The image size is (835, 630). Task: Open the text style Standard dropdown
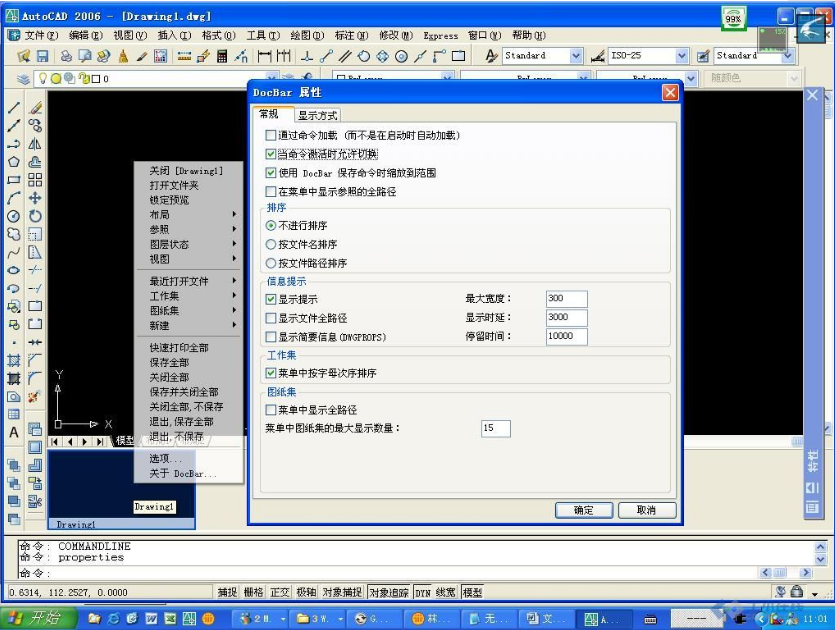[x=576, y=55]
